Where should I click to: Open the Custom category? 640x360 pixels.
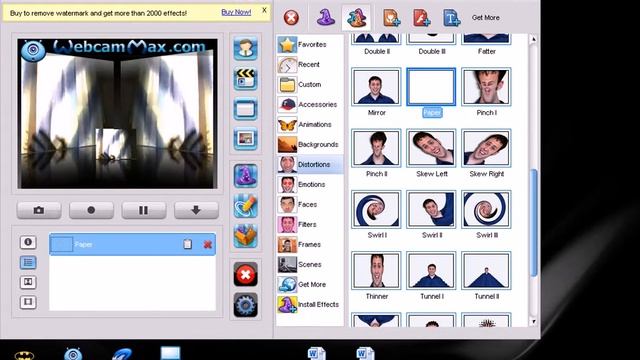[x=309, y=84]
